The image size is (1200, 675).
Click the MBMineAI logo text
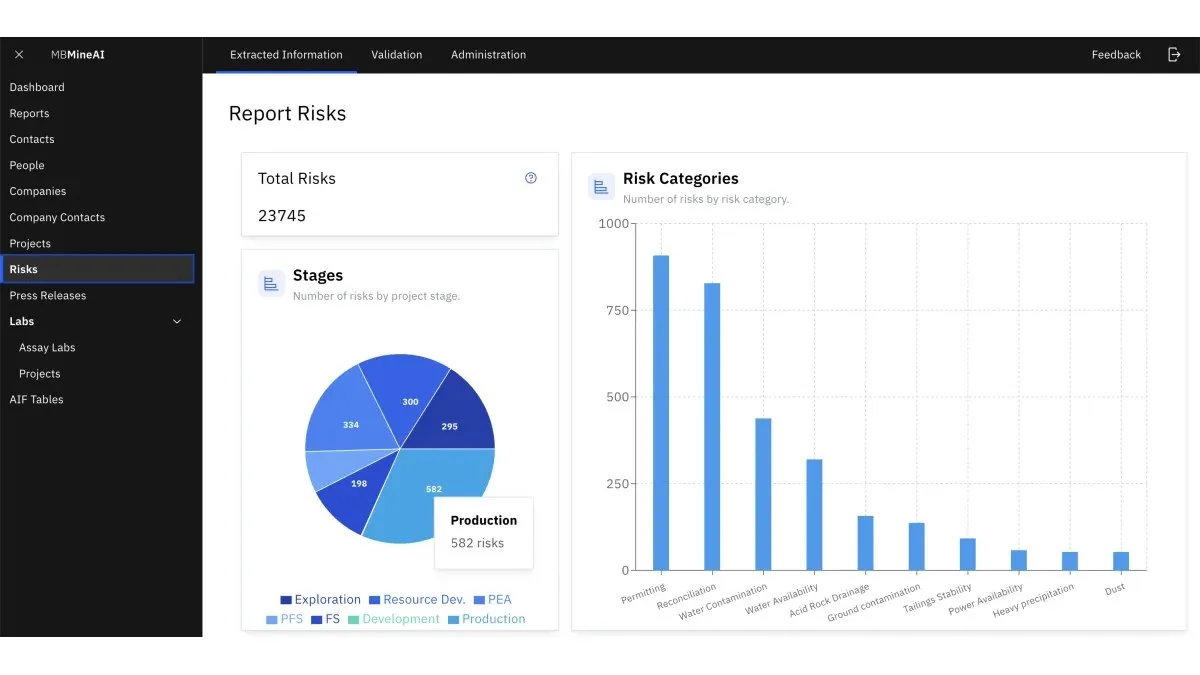(78, 55)
